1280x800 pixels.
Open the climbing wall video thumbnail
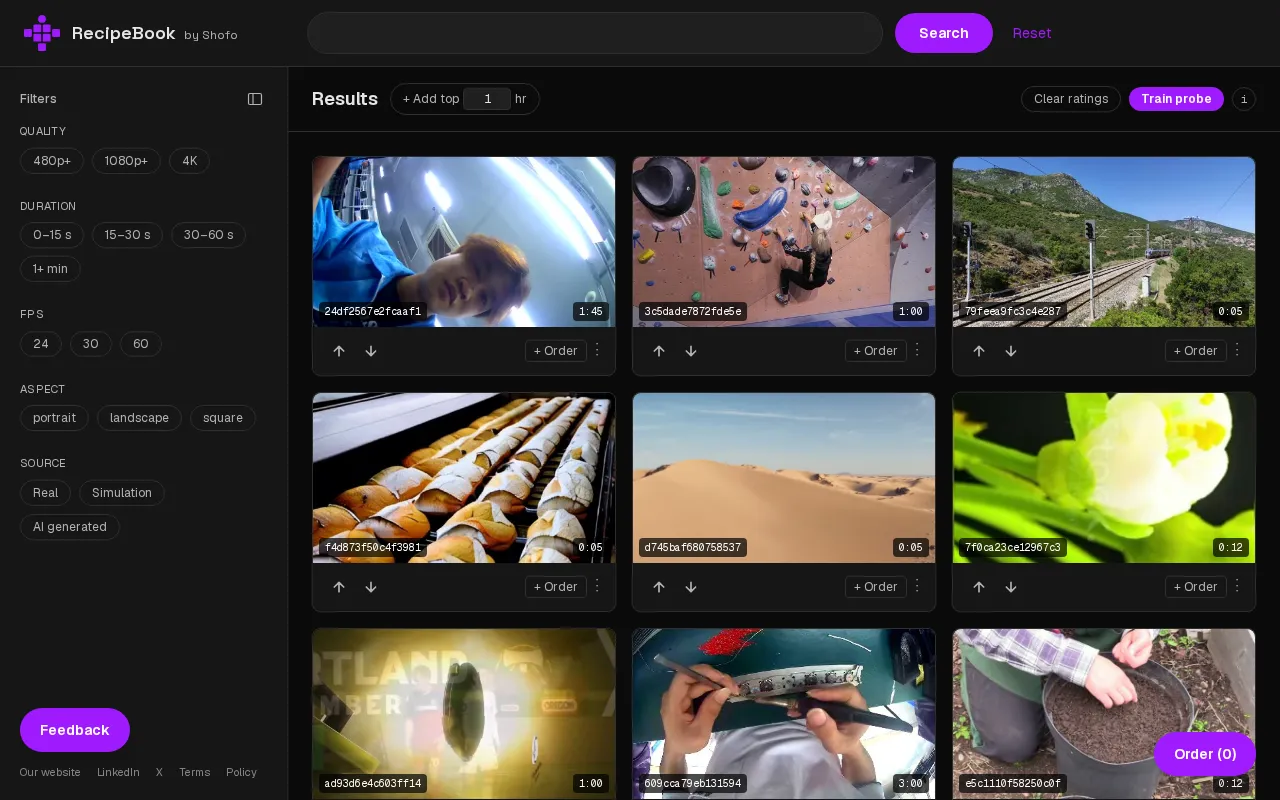tap(784, 242)
